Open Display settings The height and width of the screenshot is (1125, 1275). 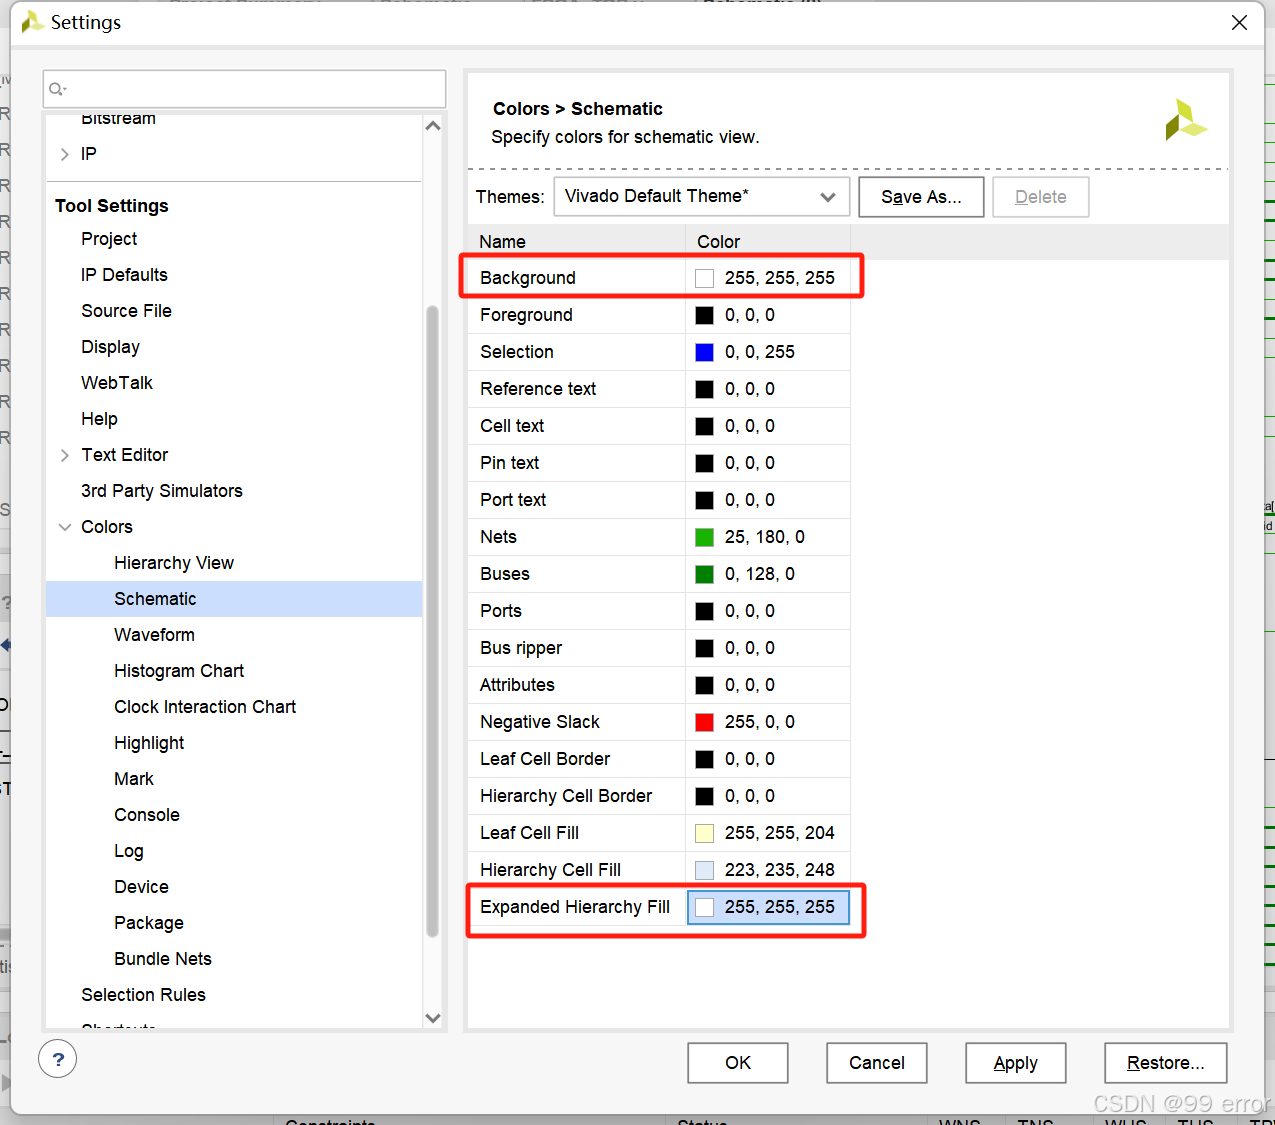click(110, 347)
